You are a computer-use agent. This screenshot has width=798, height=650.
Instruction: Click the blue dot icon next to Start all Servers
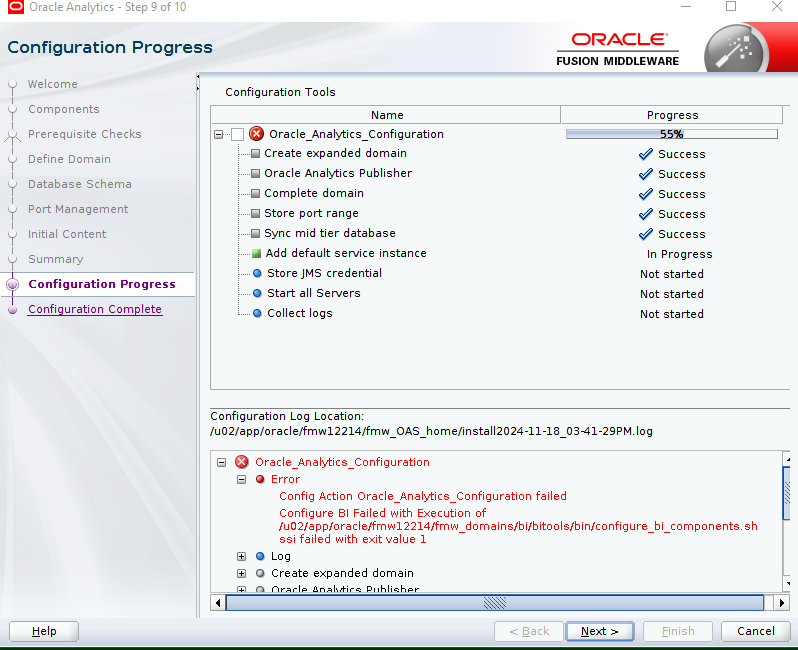[257, 293]
